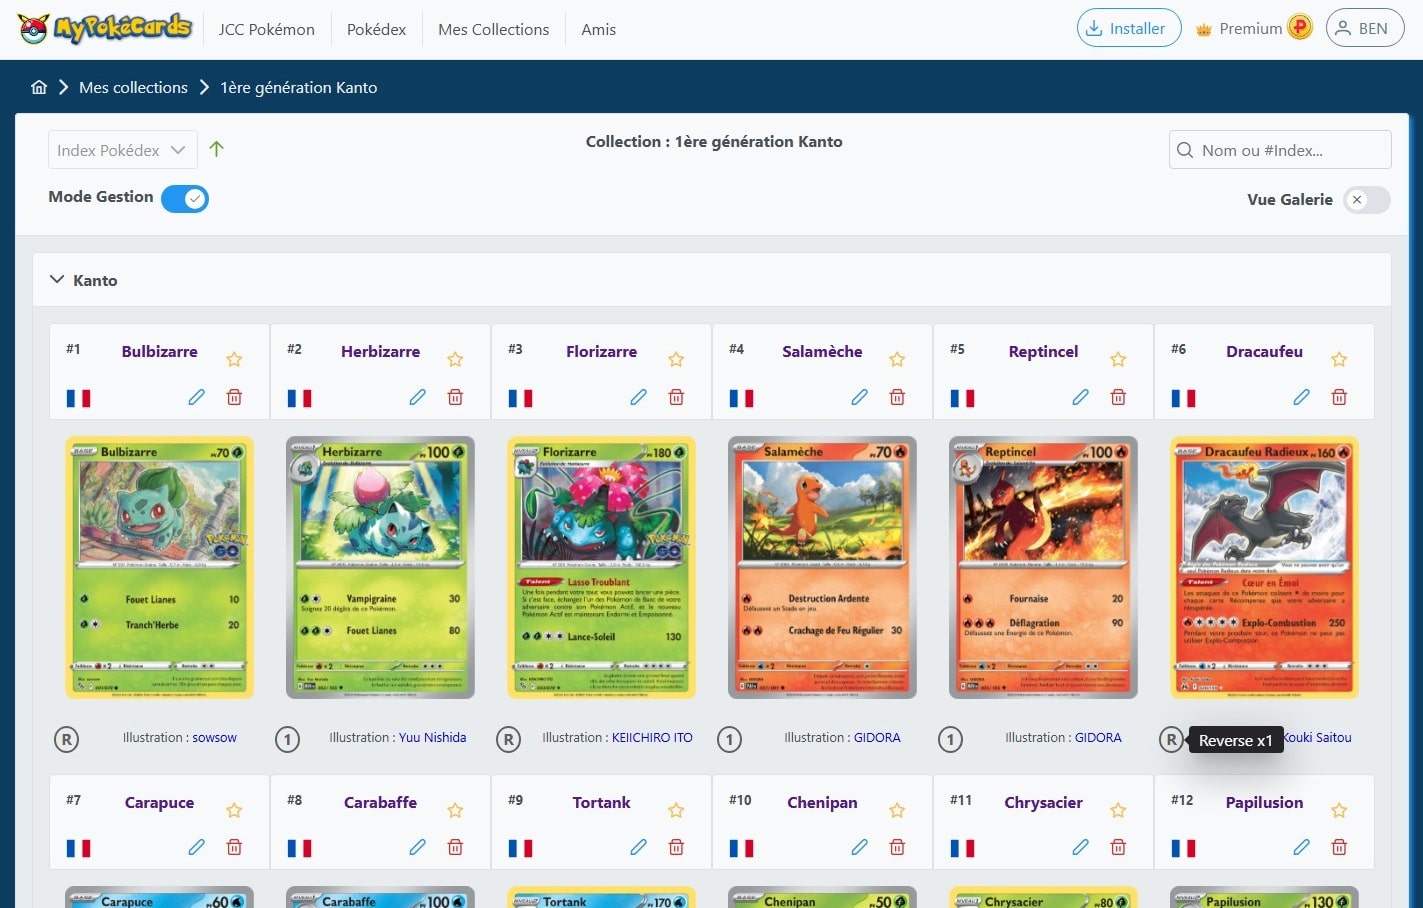The image size is (1423, 908).
Task: Enable the Vue Galerie toggle
Action: coord(1366,200)
